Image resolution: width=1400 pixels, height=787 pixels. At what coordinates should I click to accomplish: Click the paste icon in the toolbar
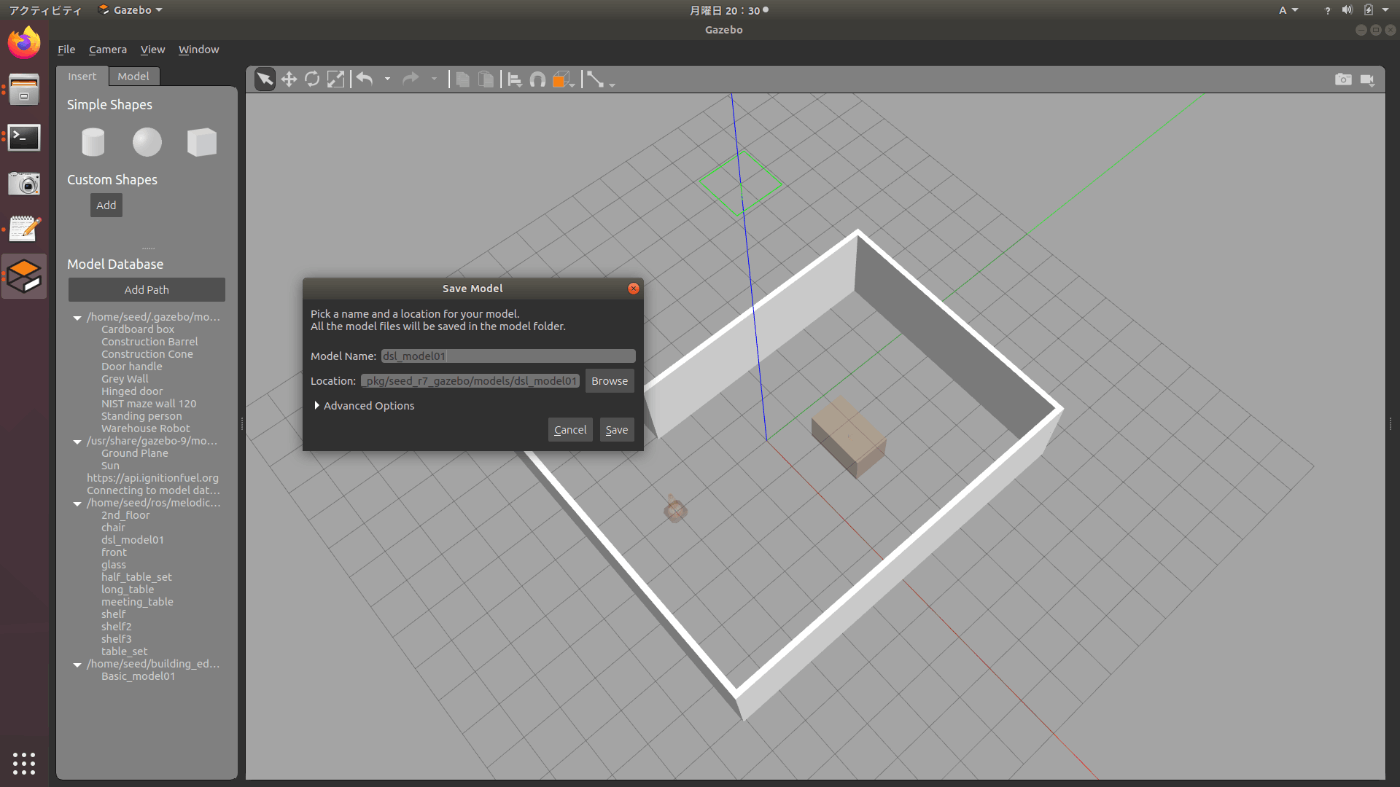click(x=486, y=79)
